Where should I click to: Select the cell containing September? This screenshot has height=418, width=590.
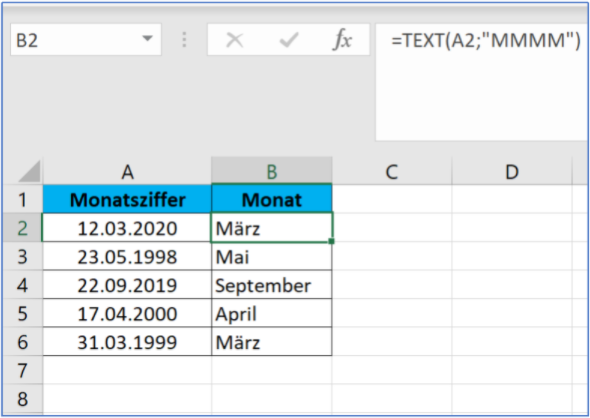[x=272, y=285]
